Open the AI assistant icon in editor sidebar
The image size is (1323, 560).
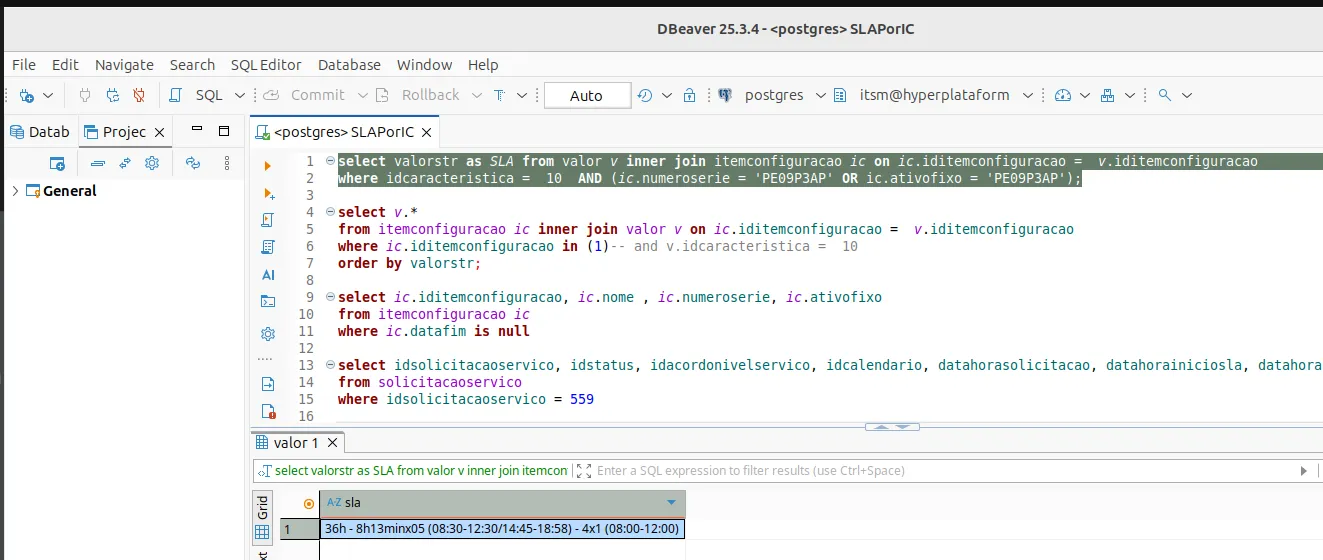pos(268,274)
